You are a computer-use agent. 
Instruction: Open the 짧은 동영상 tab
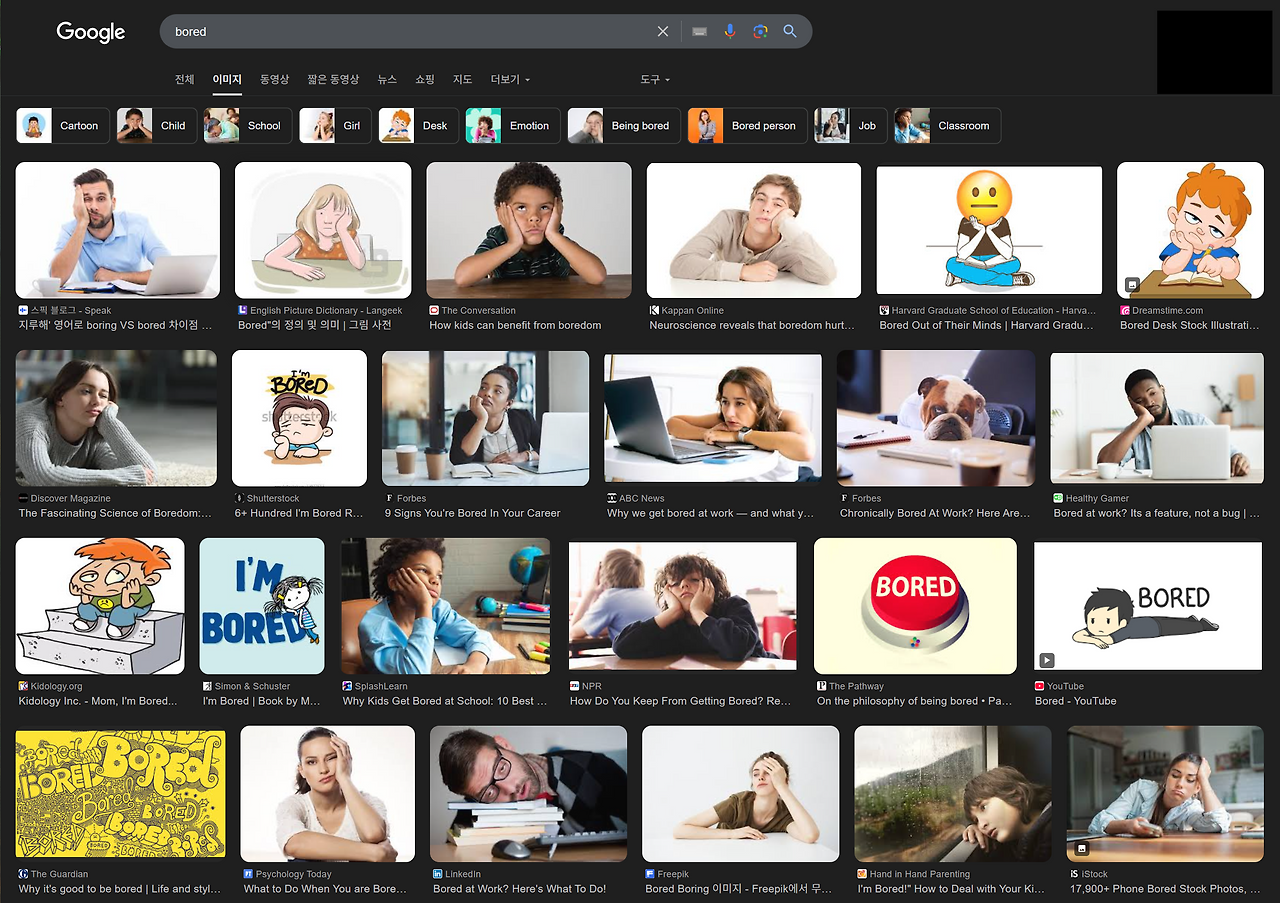click(333, 79)
